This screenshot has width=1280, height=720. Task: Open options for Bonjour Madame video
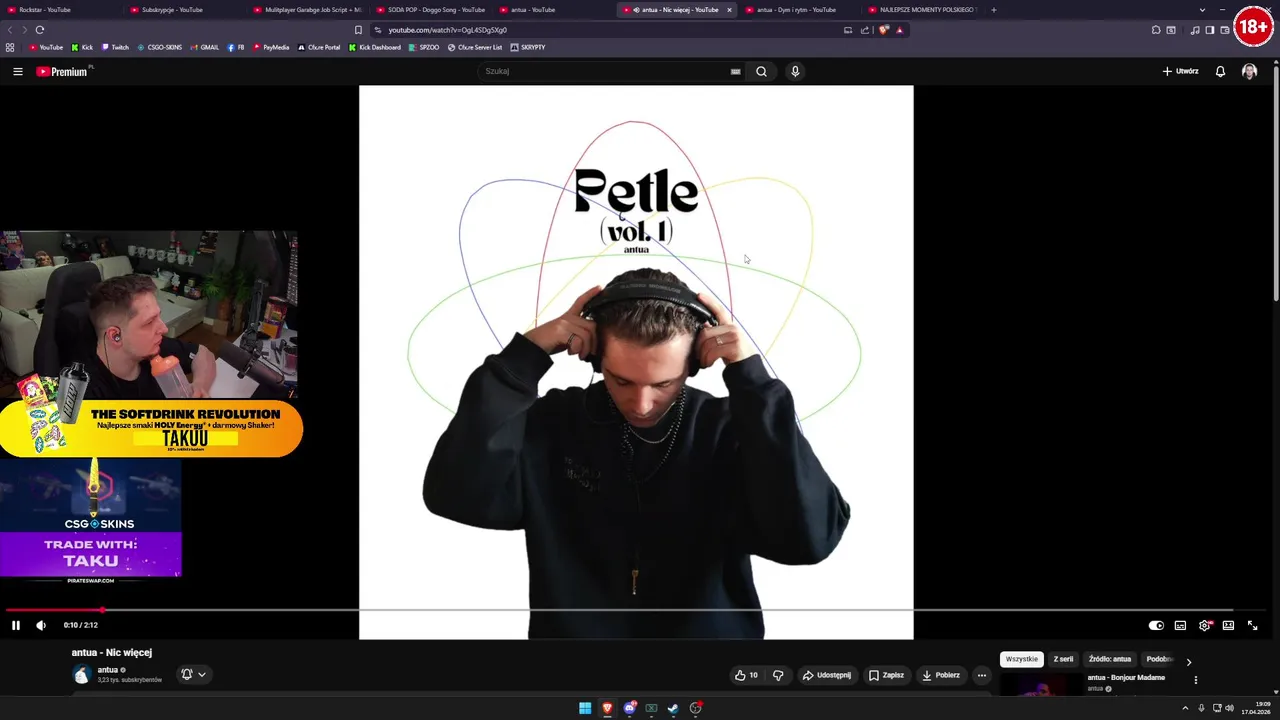[x=1196, y=680]
